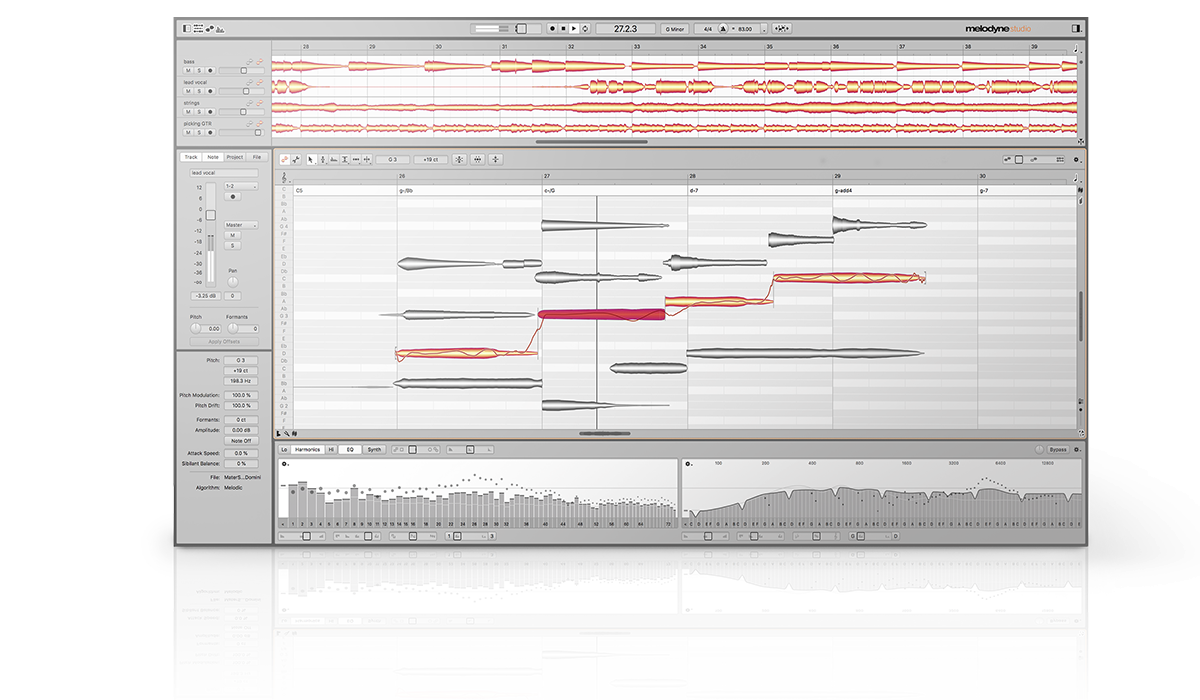The width and height of the screenshot is (1200, 700).
Task: Switch to the Project tab
Action: coord(234,157)
